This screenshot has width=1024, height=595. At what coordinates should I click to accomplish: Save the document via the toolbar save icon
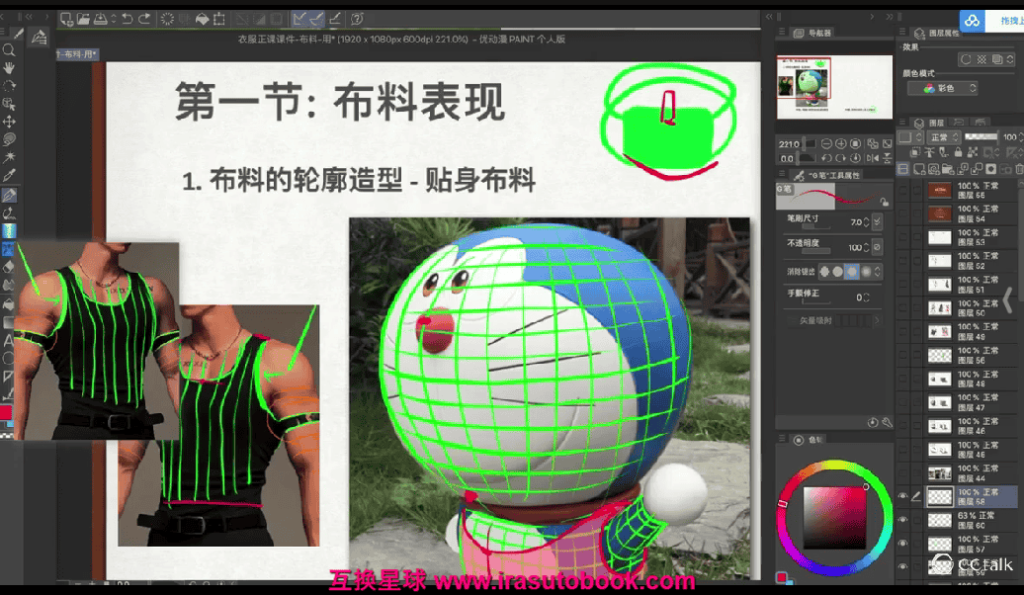(101, 19)
